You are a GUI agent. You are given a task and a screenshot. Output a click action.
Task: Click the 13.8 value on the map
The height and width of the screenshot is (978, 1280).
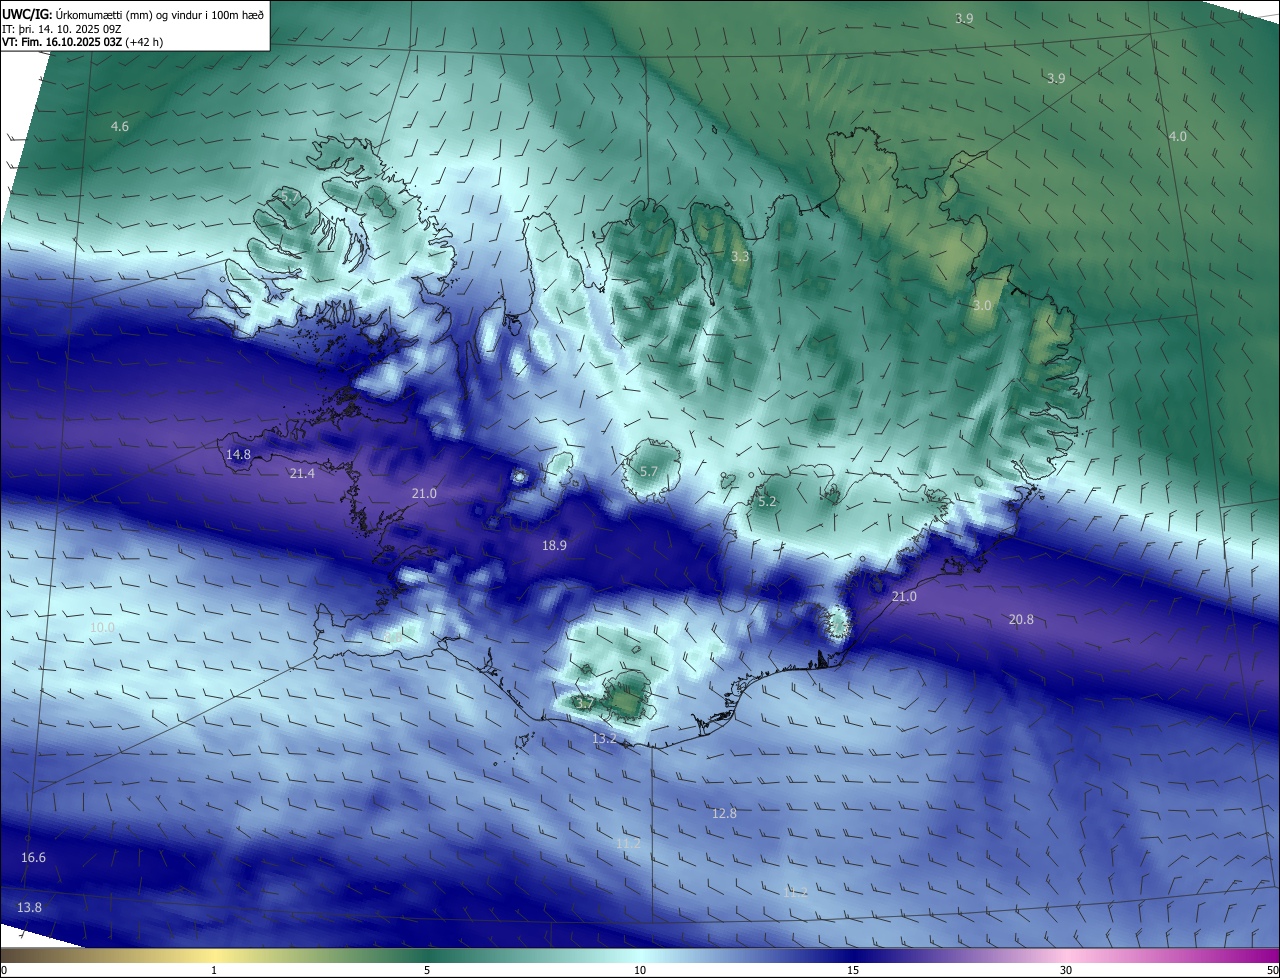tap(29, 908)
